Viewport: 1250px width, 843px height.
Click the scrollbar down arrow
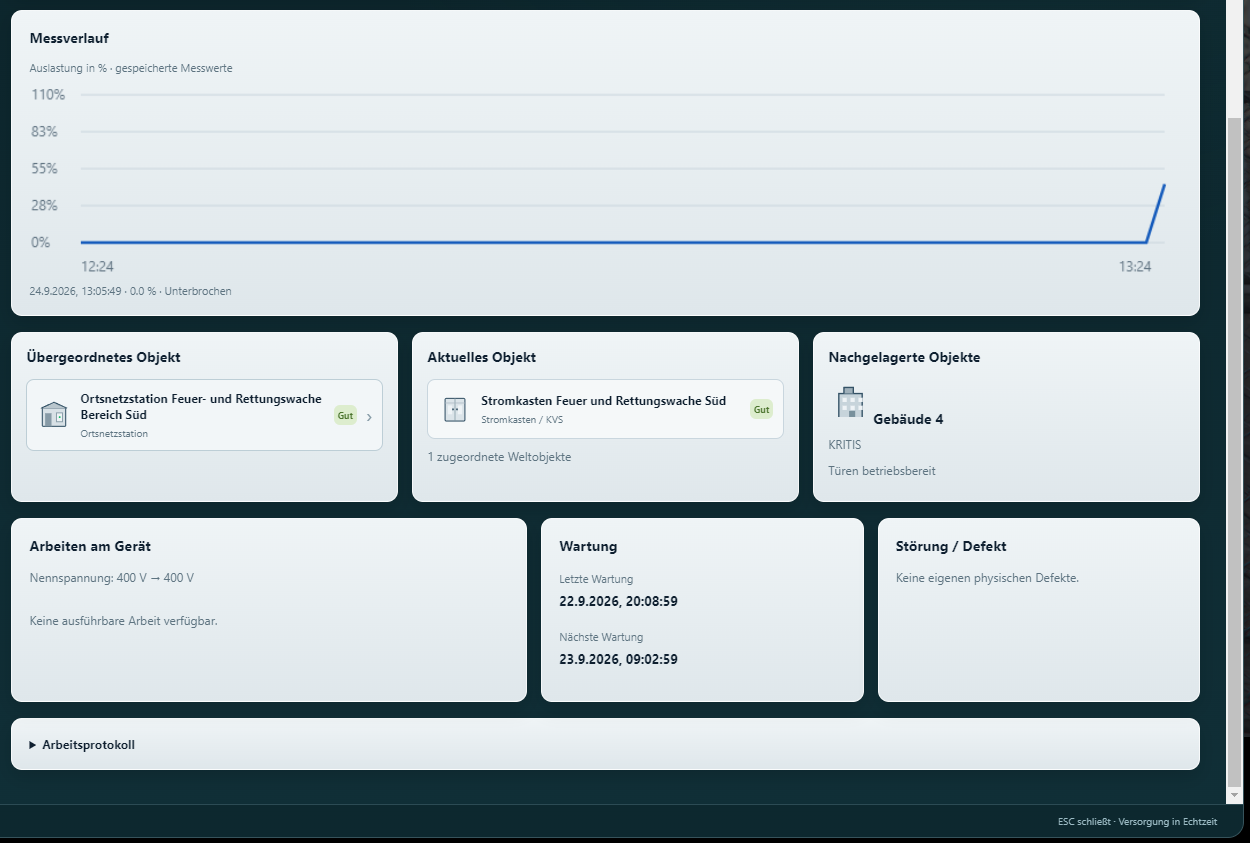point(1234,795)
